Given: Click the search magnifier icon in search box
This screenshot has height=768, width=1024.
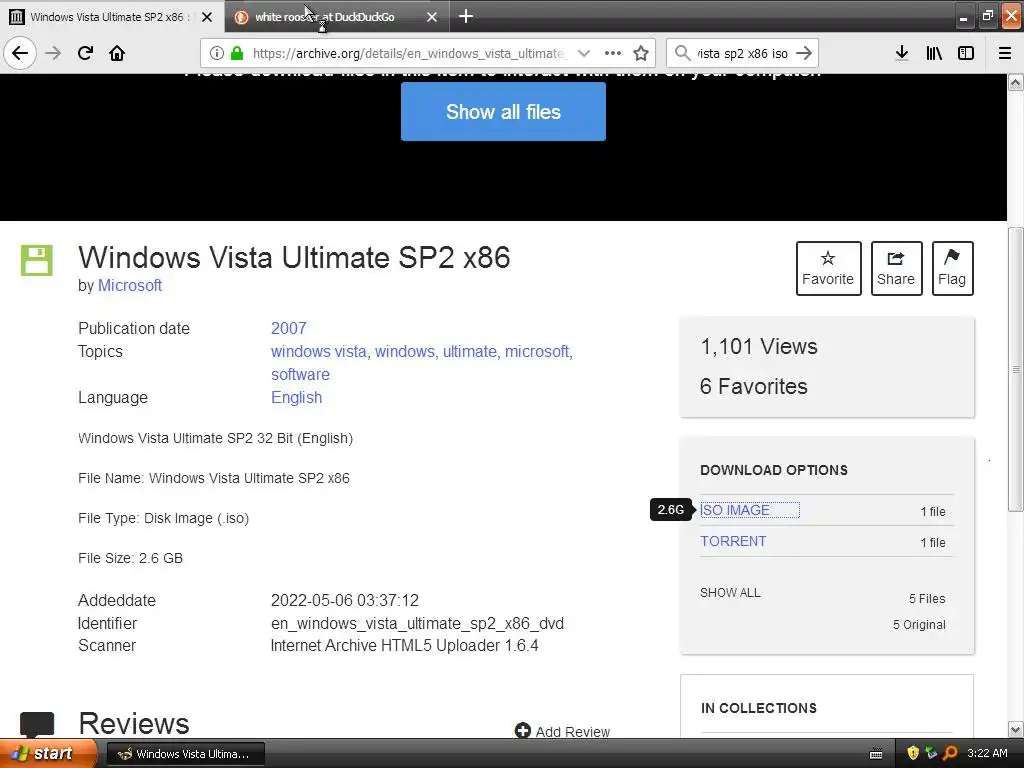Looking at the screenshot, I should 682,53.
